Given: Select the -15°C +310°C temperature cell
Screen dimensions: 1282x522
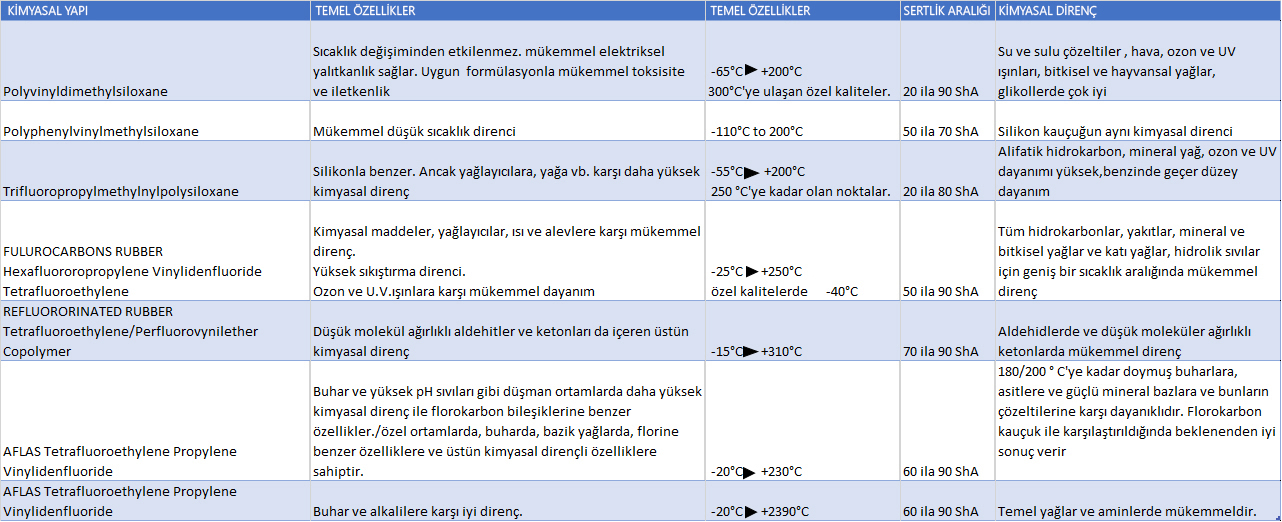Looking at the screenshot, I should click(x=803, y=331).
